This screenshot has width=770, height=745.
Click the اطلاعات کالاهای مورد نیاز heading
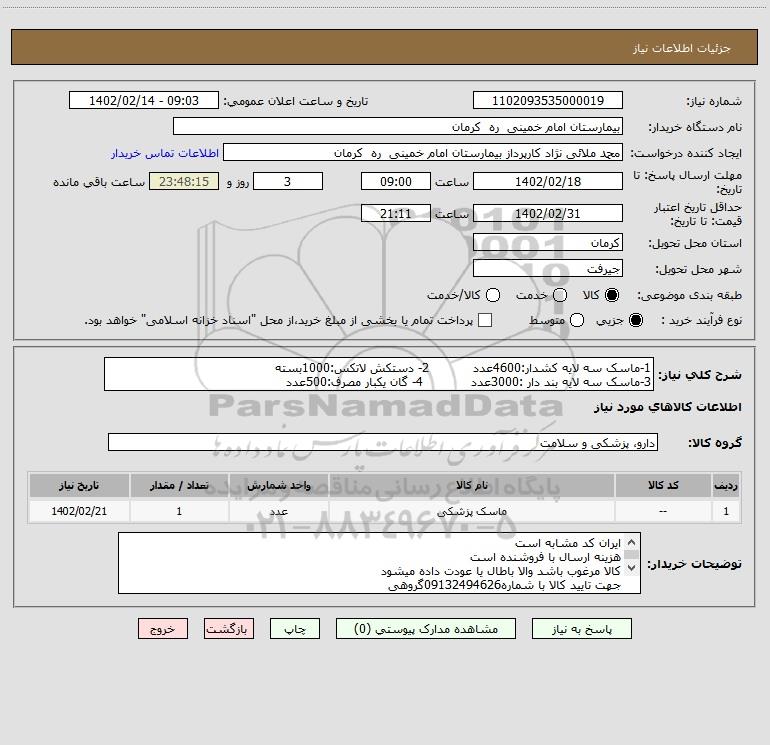coord(668,407)
